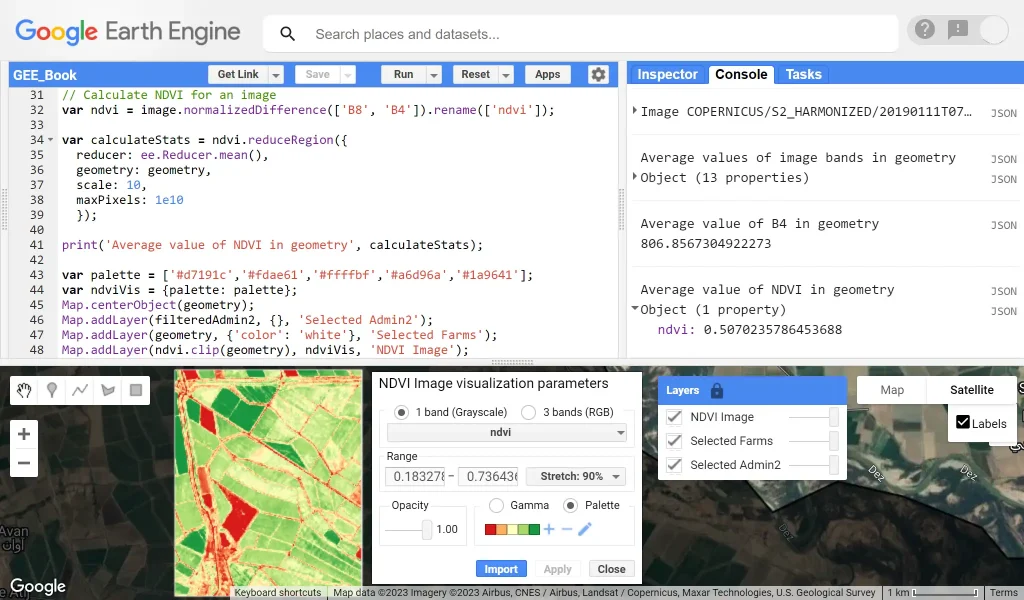Open Keyboard shortcuts link
The image size is (1024, 600).
pyautogui.click(x=278, y=592)
